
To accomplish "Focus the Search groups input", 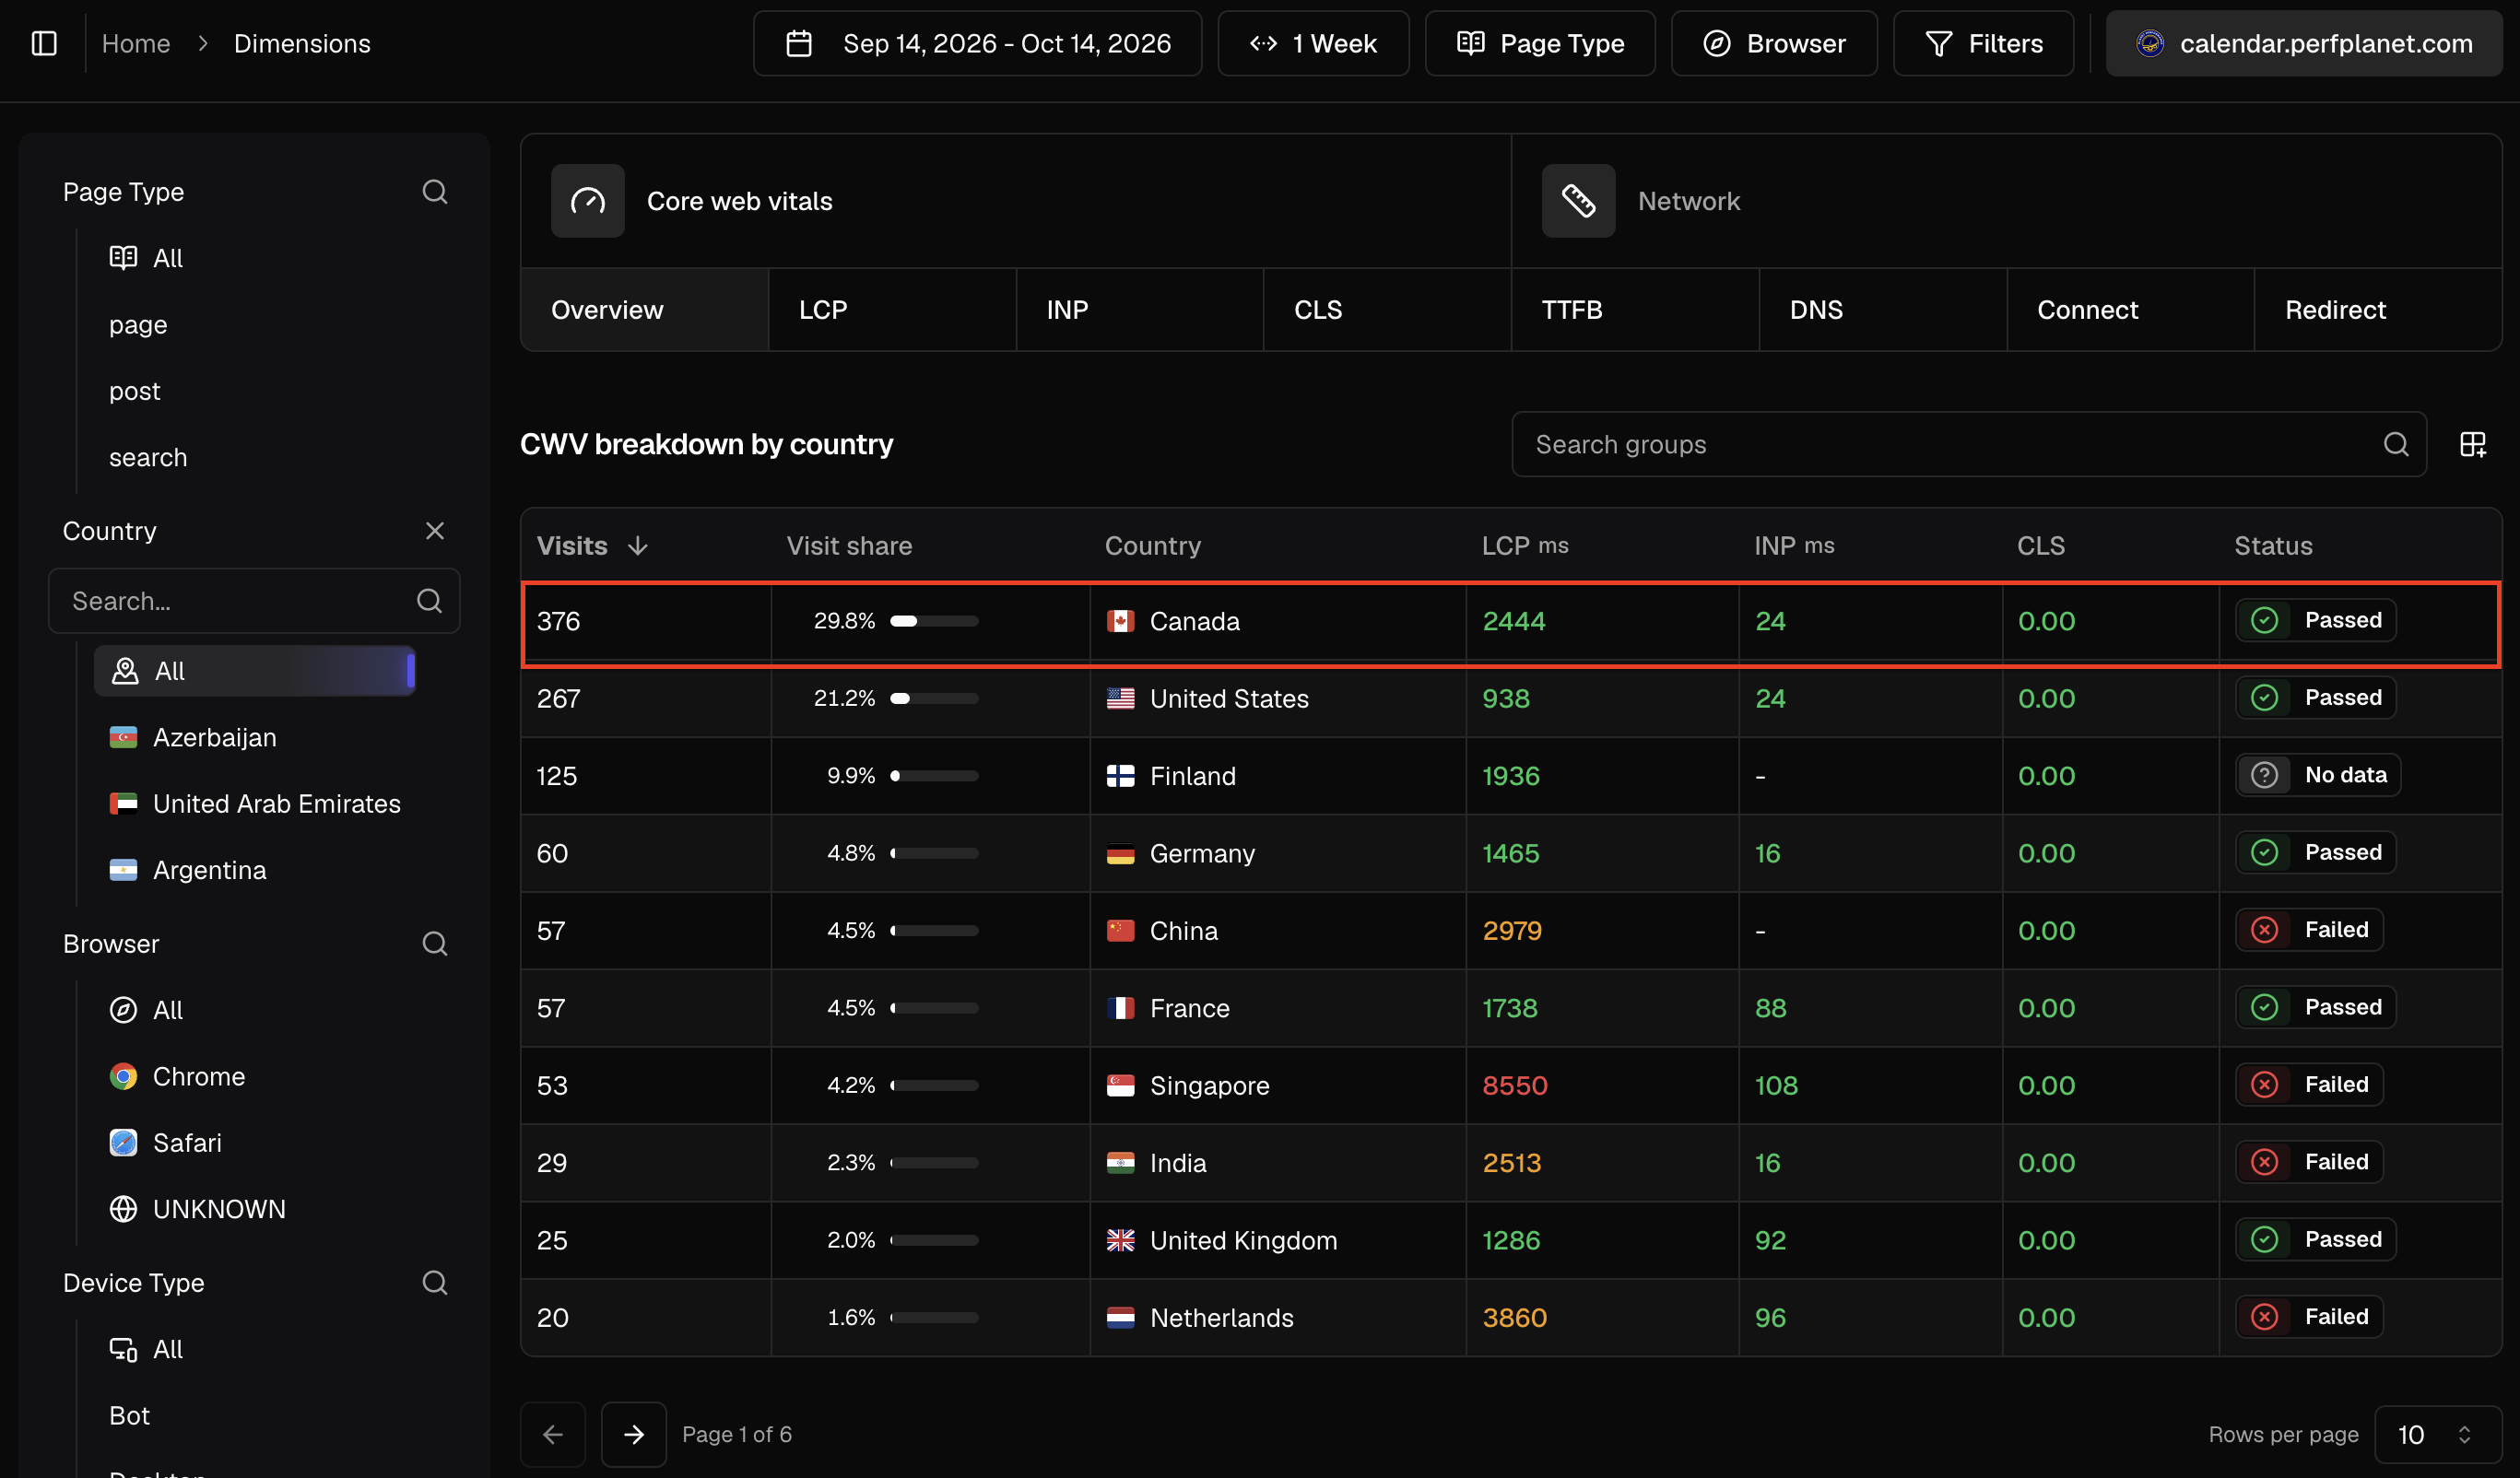I will 1968,444.
